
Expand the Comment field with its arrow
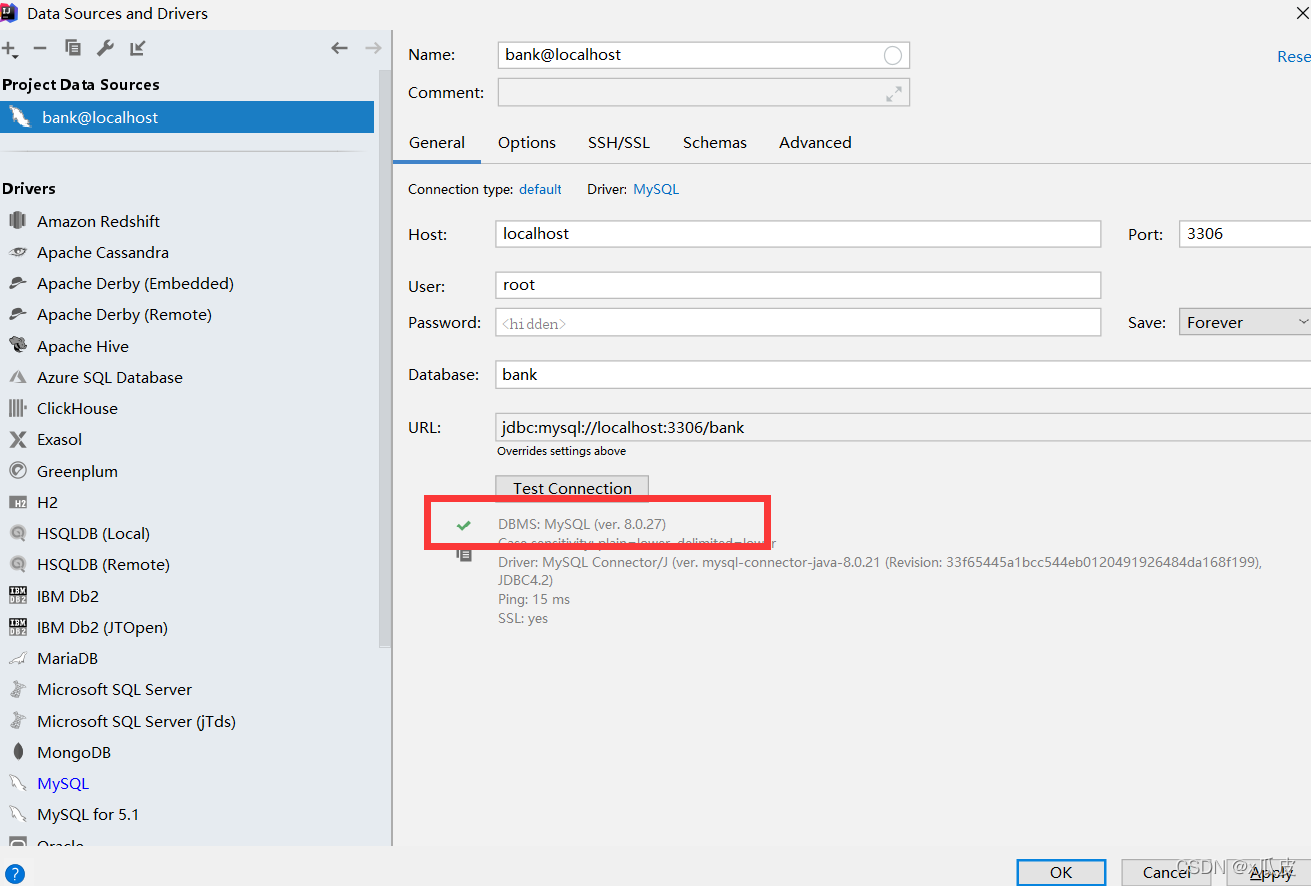click(896, 92)
